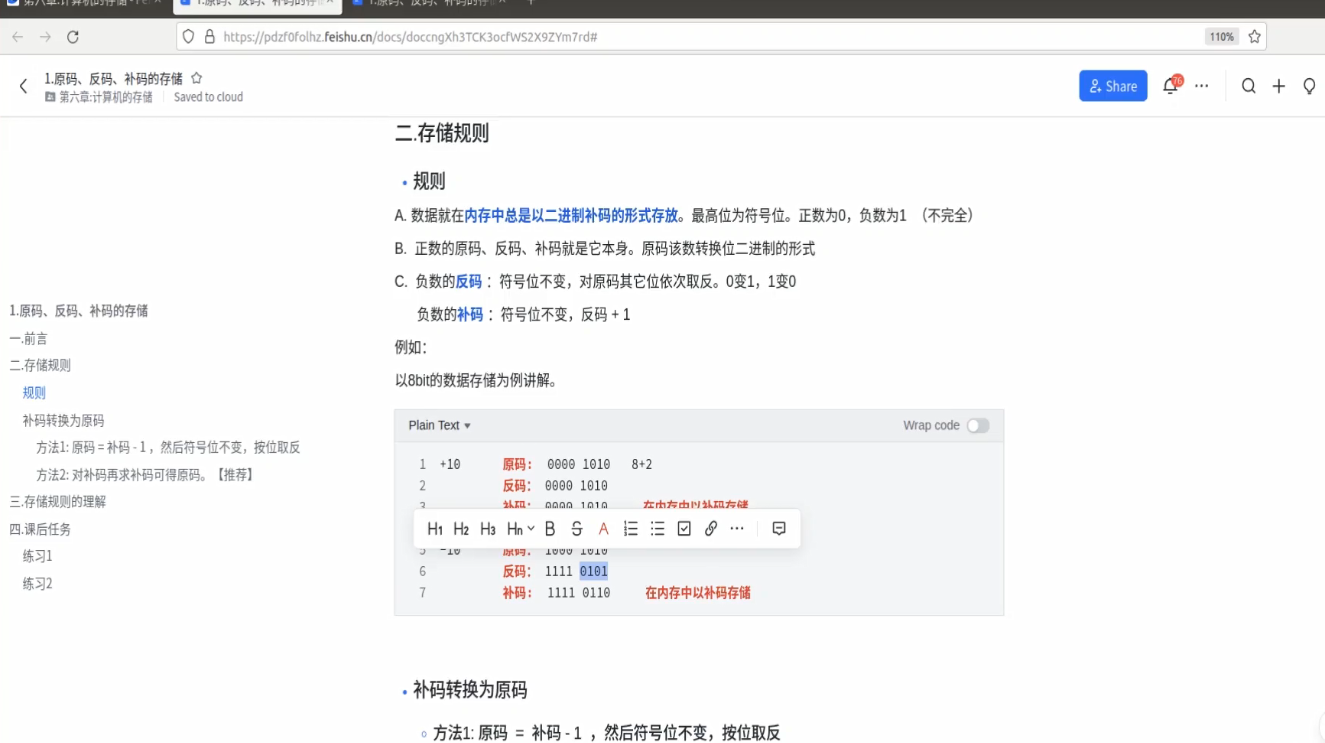Click the red 在内存中以补码存储 note on line 7
This screenshot has height=743, width=1325.
[698, 593]
